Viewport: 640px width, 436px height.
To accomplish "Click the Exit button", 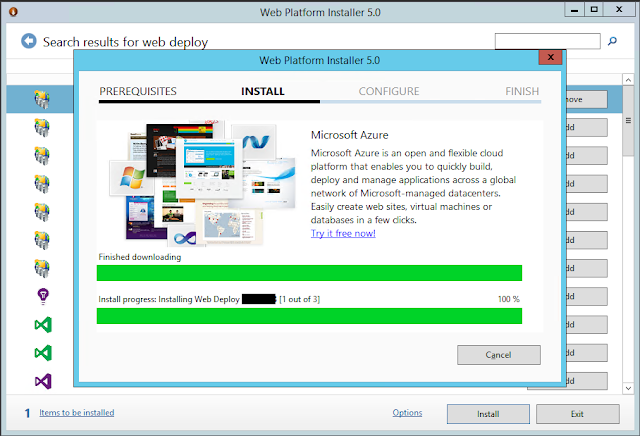I will 578,414.
